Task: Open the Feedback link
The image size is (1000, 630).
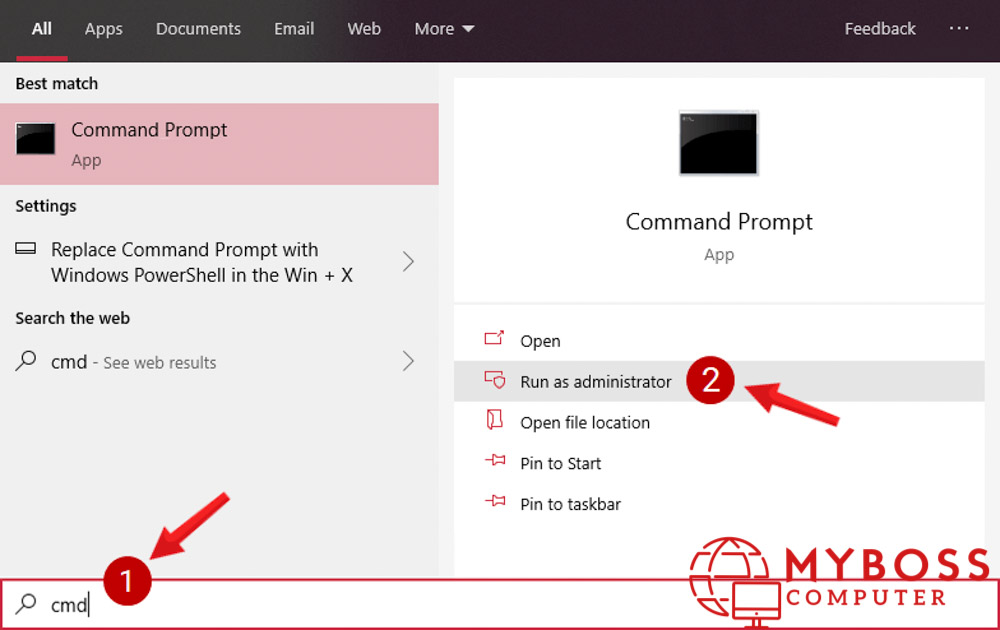Action: click(879, 29)
